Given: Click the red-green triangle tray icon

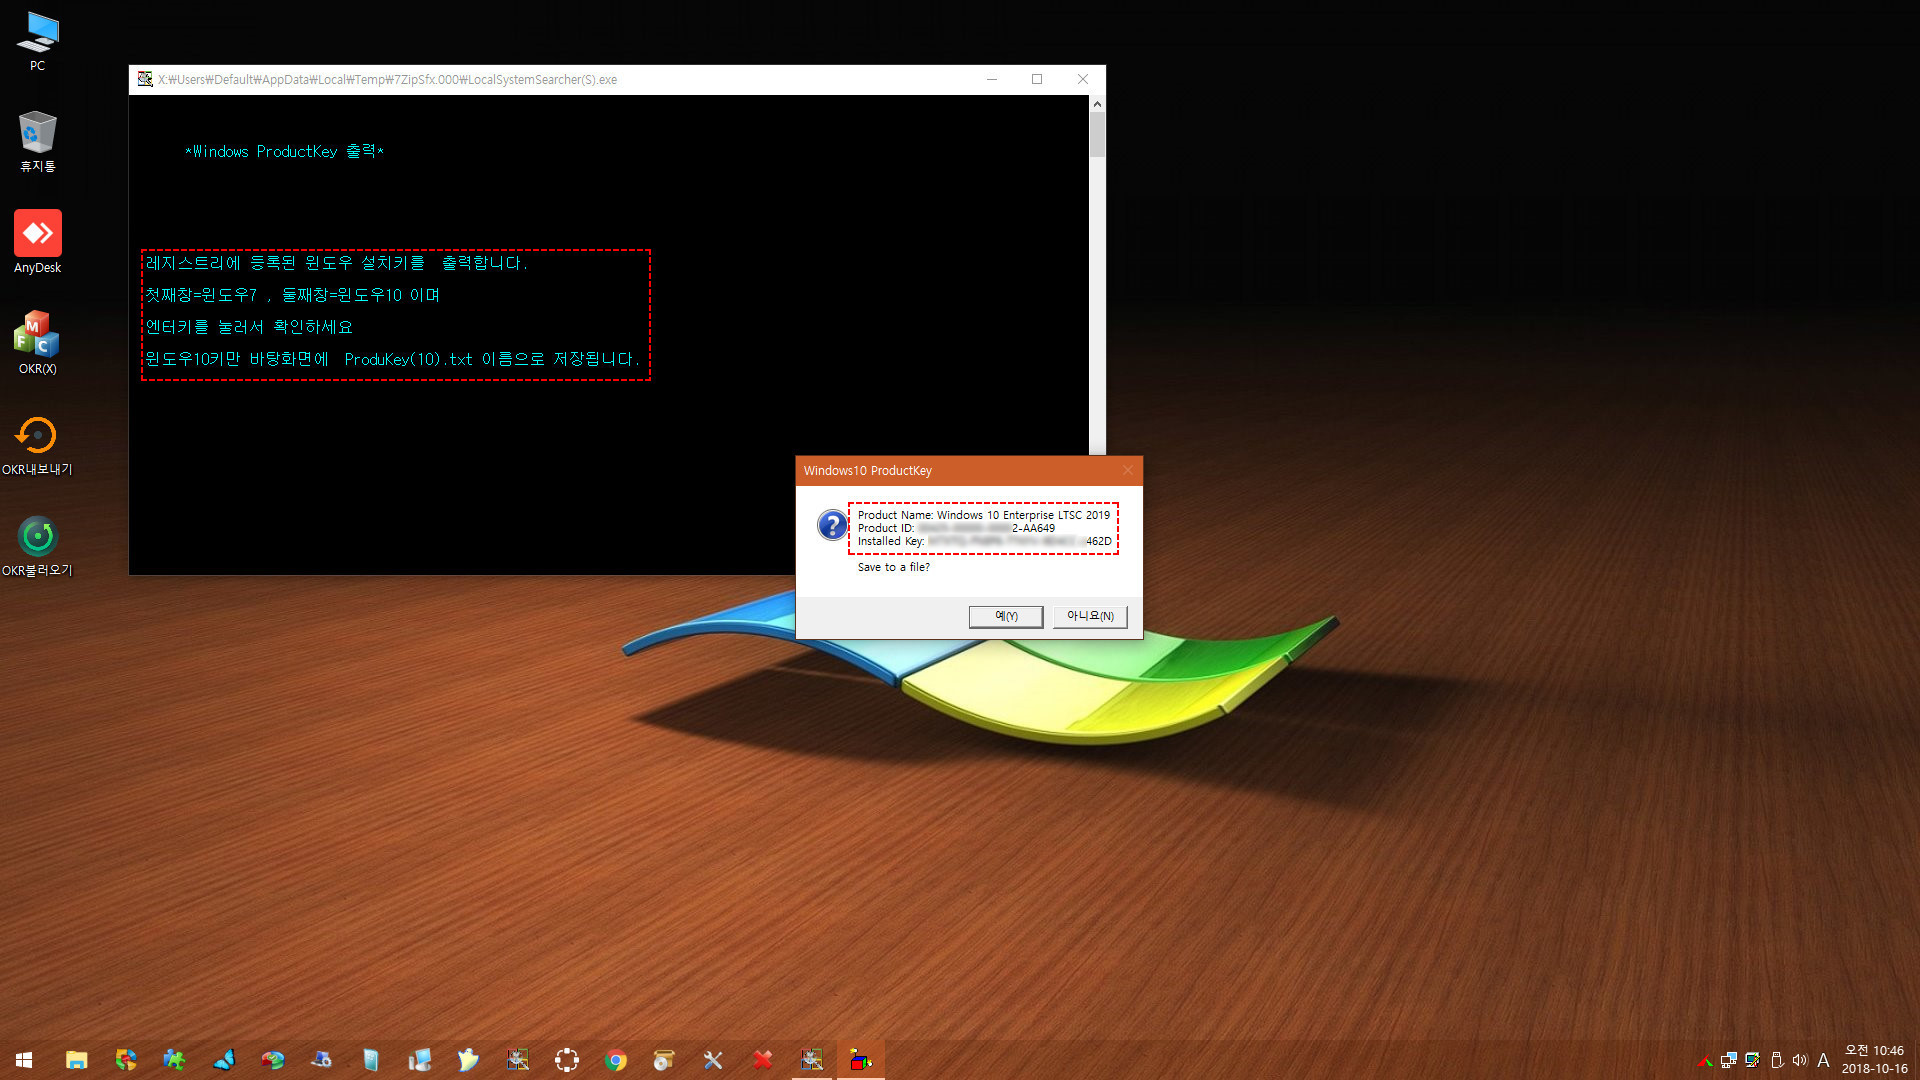Looking at the screenshot, I should (x=1705, y=1061).
